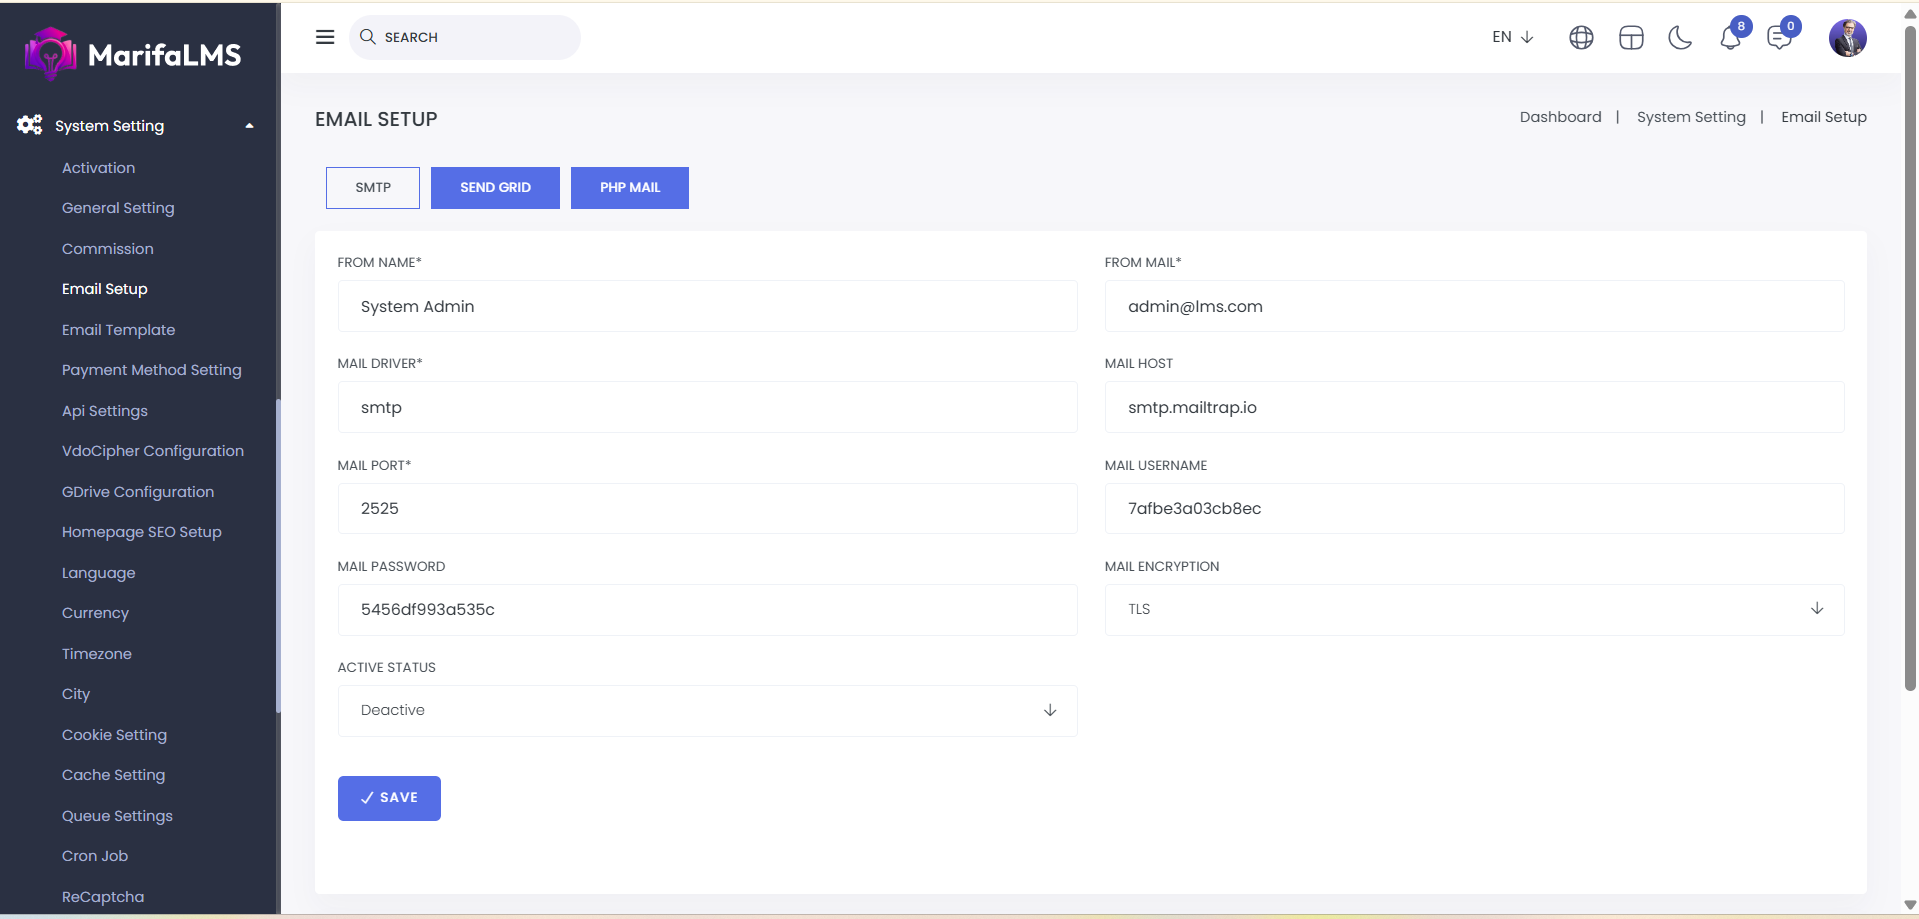Image resolution: width=1919 pixels, height=919 pixels.
Task: Select the SMTP tab
Action: coord(373,188)
